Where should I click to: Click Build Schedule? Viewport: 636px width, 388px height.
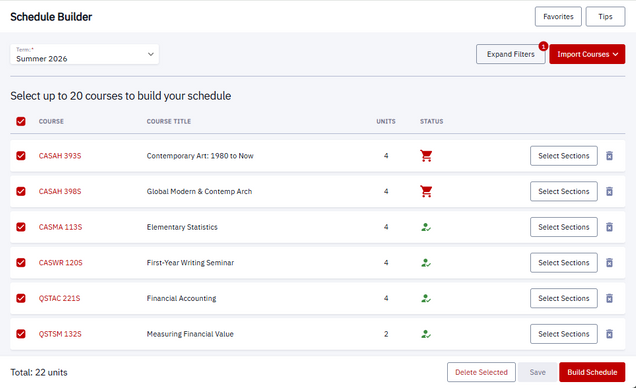(592, 372)
